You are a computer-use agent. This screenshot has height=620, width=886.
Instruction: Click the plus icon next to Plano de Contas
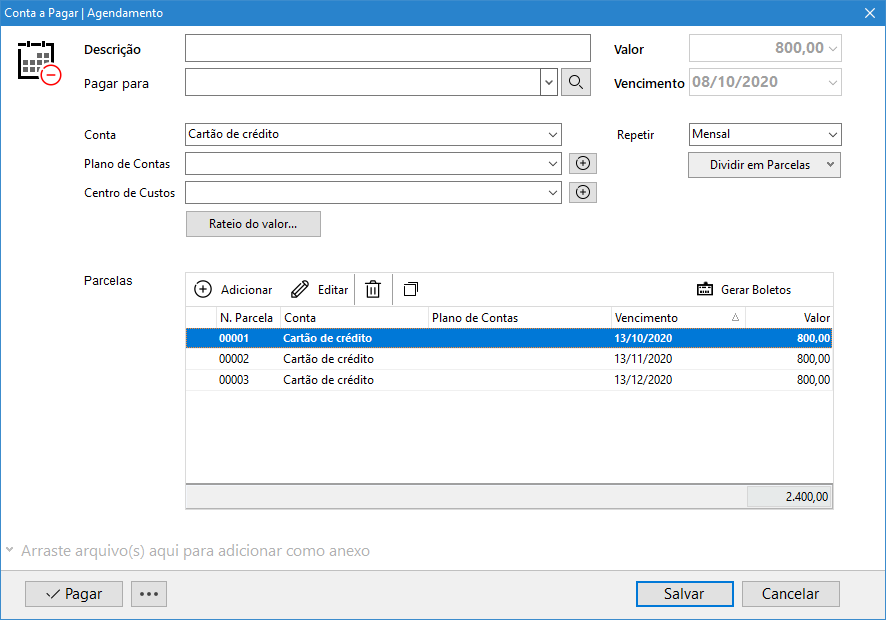pyautogui.click(x=582, y=164)
